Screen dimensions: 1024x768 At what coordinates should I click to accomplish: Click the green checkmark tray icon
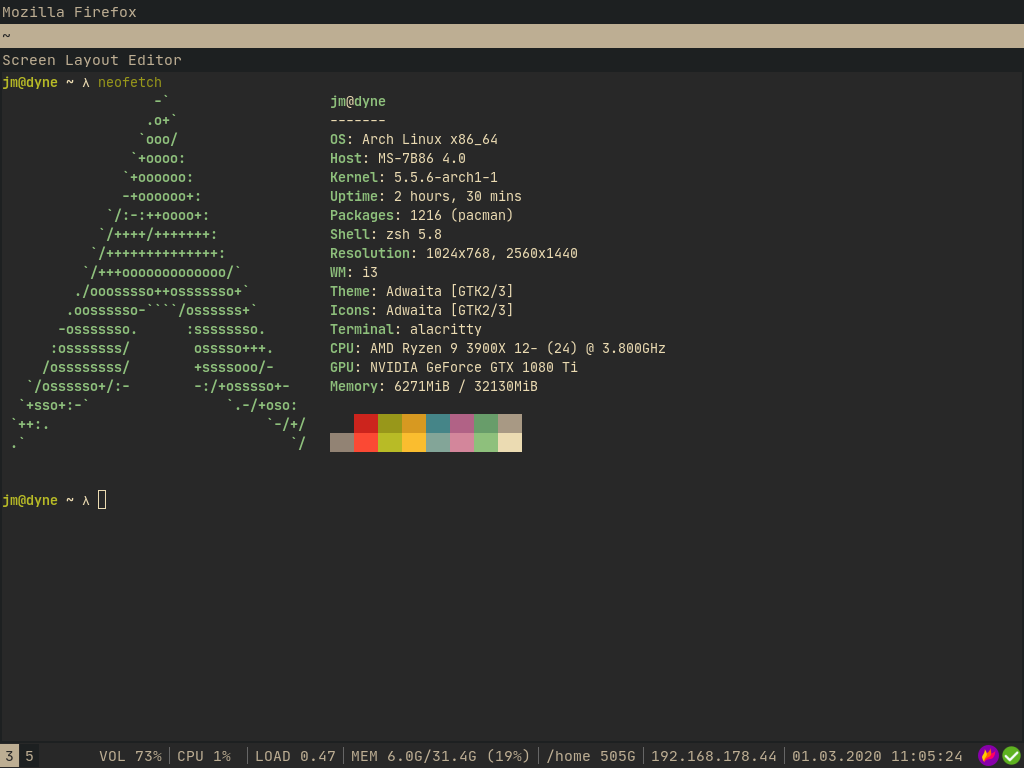(x=1012, y=756)
